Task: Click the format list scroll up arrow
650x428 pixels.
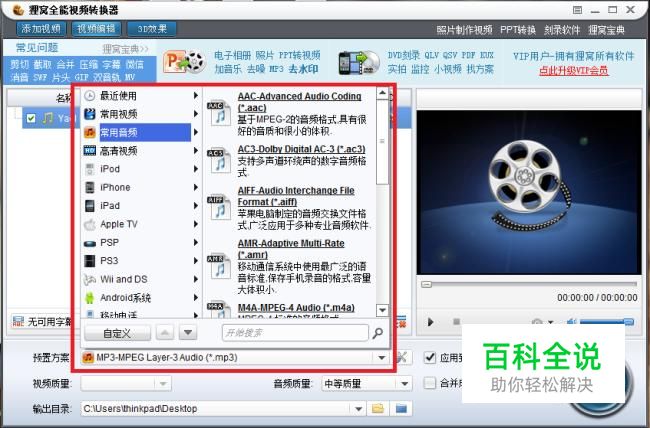Action: [382, 93]
